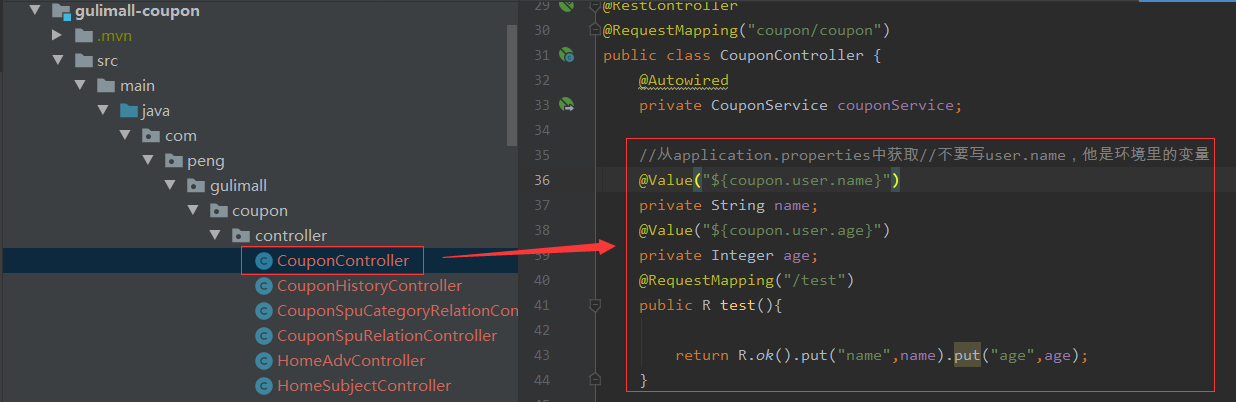The height and width of the screenshot is (402, 1236).
Task: Collapse the src folder
Action: (58, 61)
